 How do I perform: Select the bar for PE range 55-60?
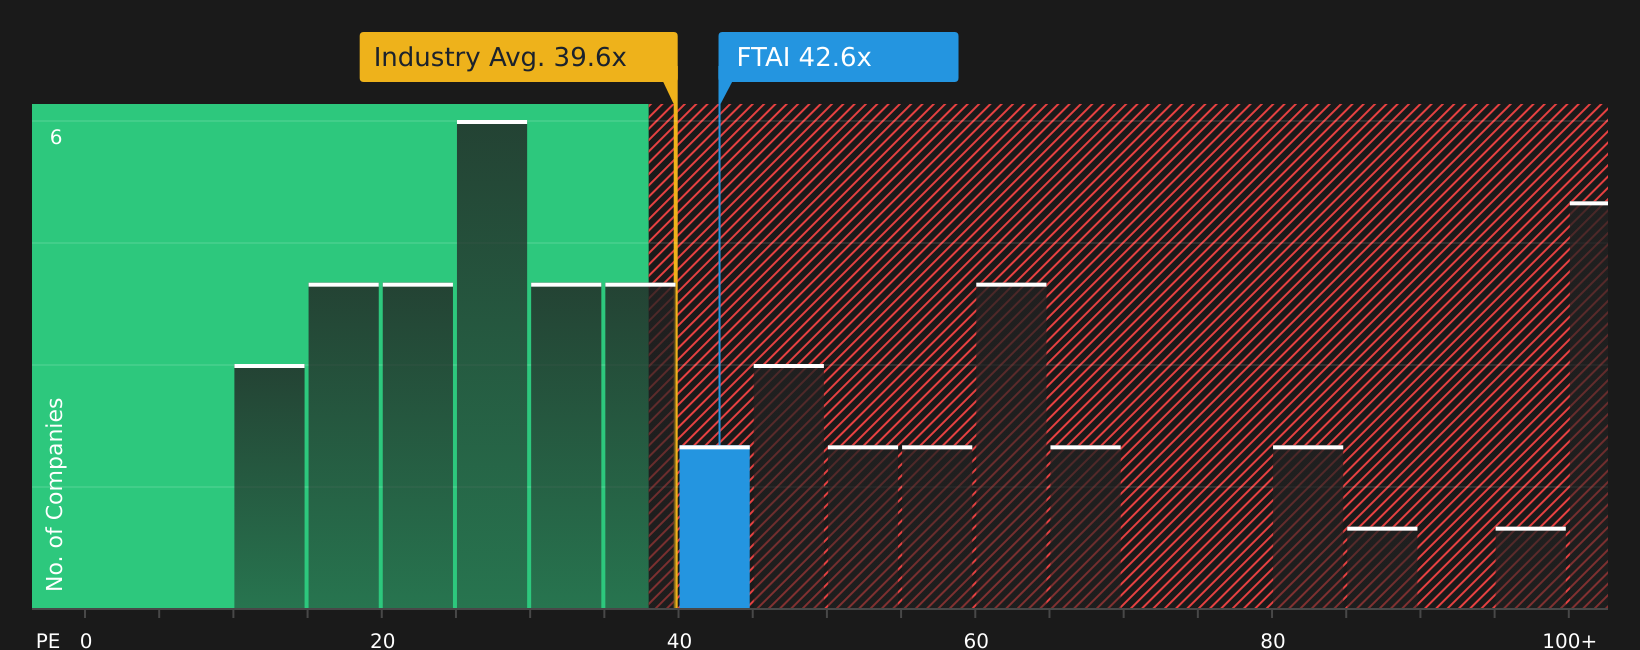tap(937, 527)
